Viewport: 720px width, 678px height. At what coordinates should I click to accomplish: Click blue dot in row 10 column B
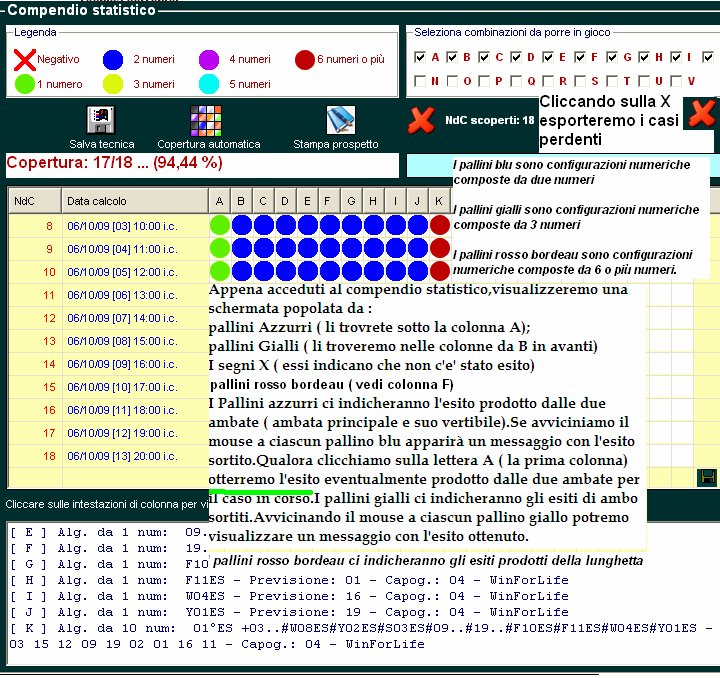click(x=241, y=271)
